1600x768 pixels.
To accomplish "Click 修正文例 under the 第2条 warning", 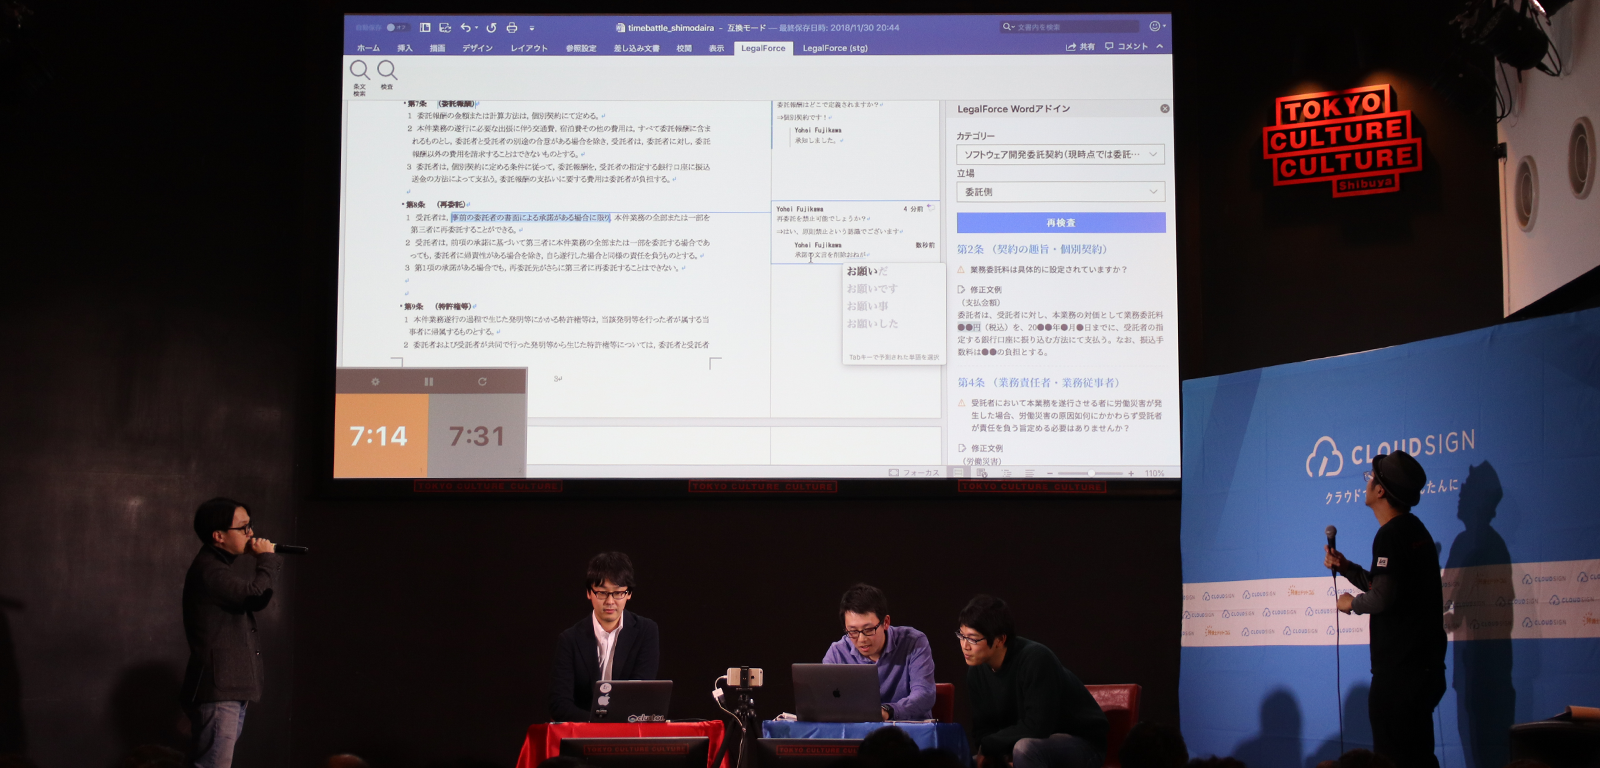I will click(x=985, y=290).
